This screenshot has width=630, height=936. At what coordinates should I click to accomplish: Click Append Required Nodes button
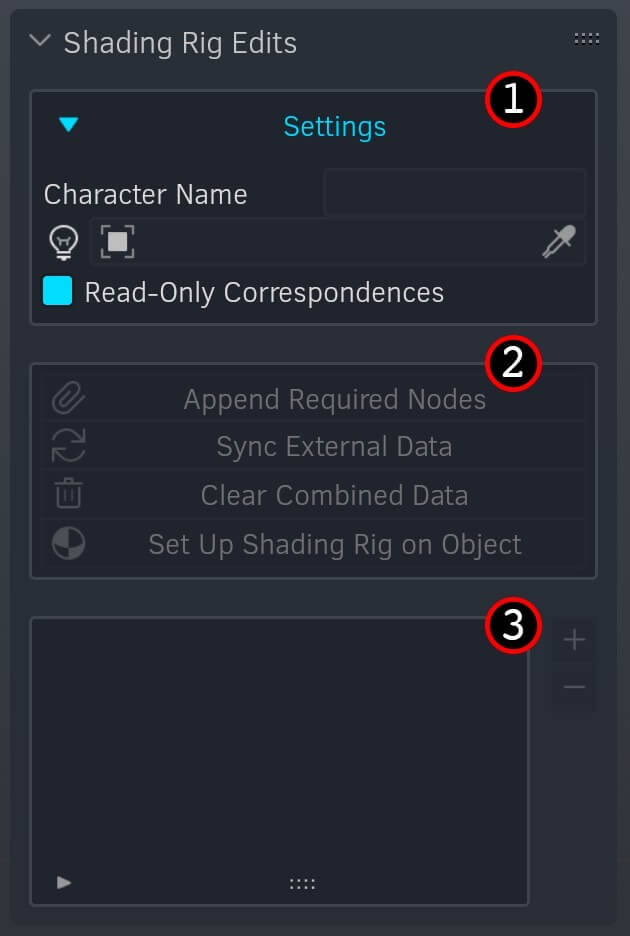pyautogui.click(x=314, y=399)
